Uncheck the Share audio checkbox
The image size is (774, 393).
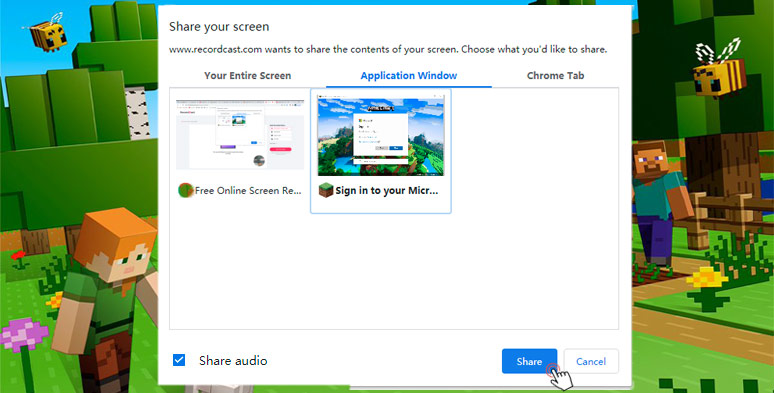coord(179,360)
